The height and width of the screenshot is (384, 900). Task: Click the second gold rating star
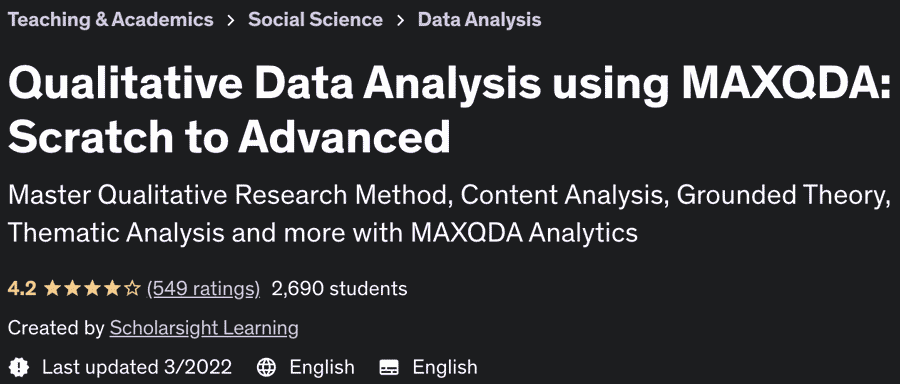72,288
